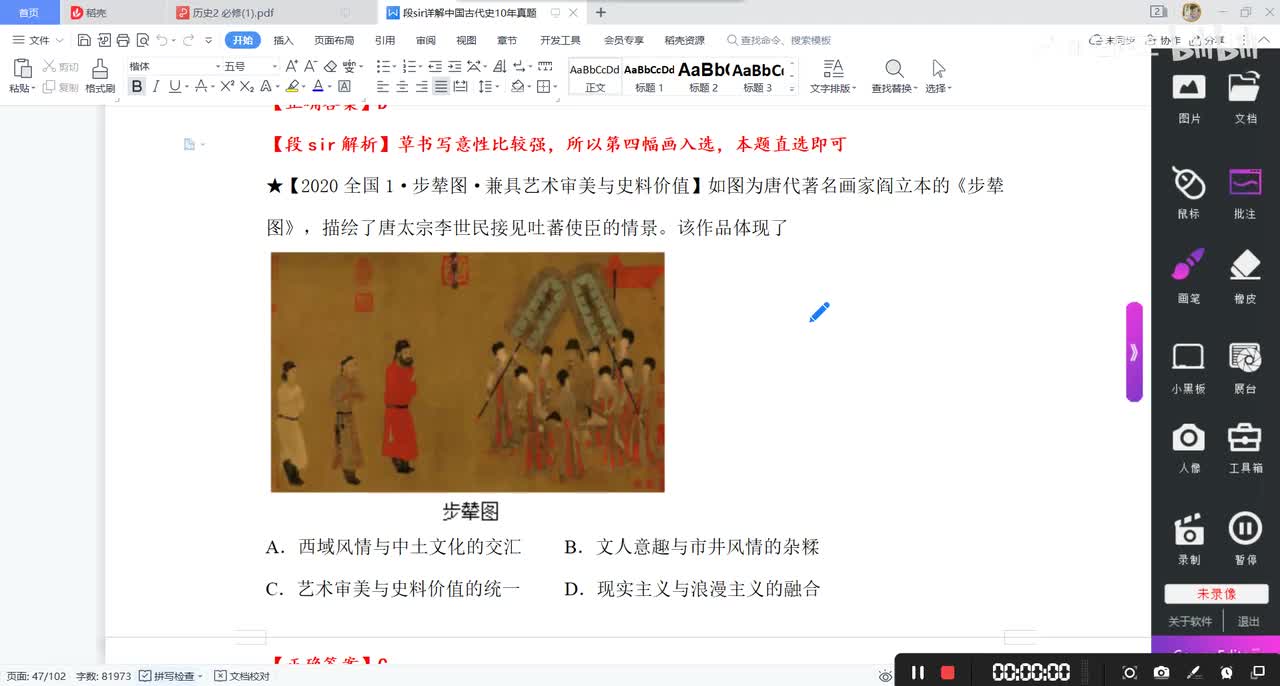
Task: Select the 橡皮 (Eraser) tool
Action: (x=1245, y=278)
